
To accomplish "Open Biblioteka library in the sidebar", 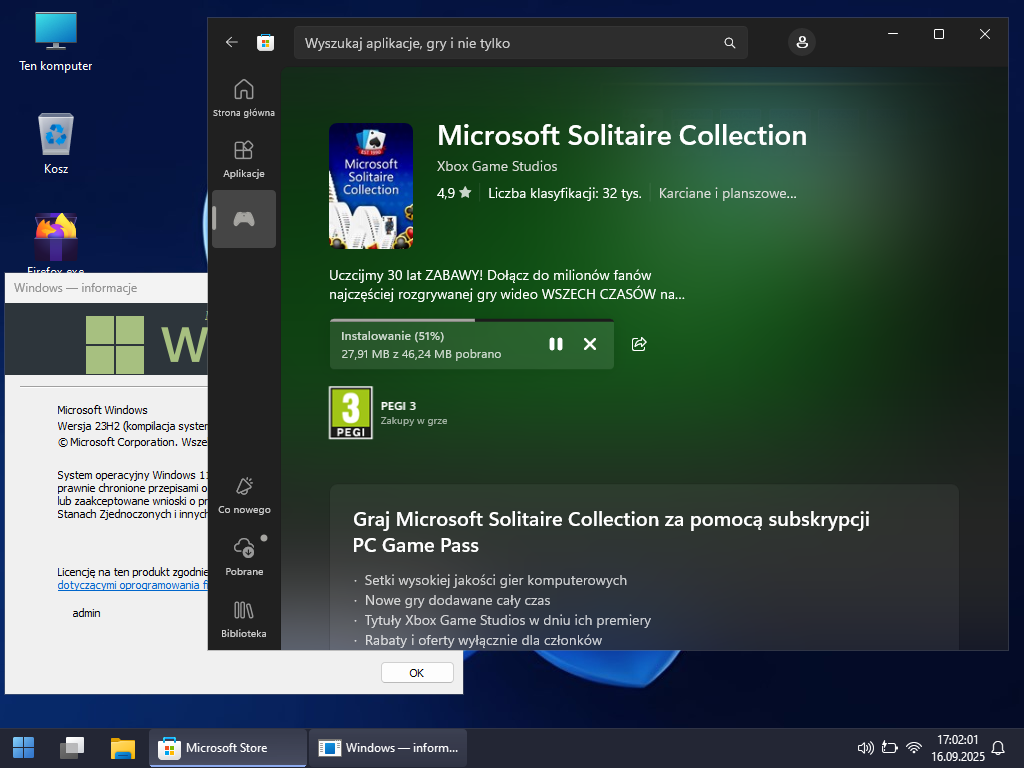I will (x=244, y=618).
